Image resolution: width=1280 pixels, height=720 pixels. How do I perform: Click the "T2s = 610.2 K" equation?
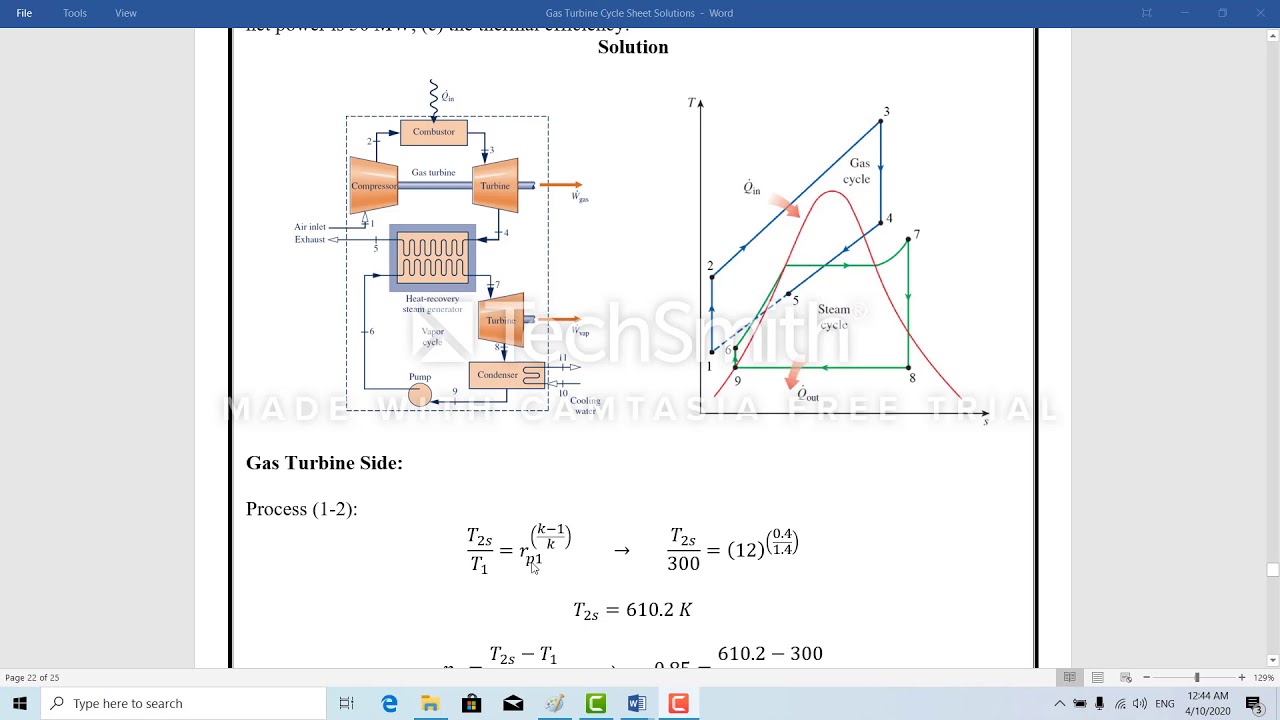pos(632,610)
